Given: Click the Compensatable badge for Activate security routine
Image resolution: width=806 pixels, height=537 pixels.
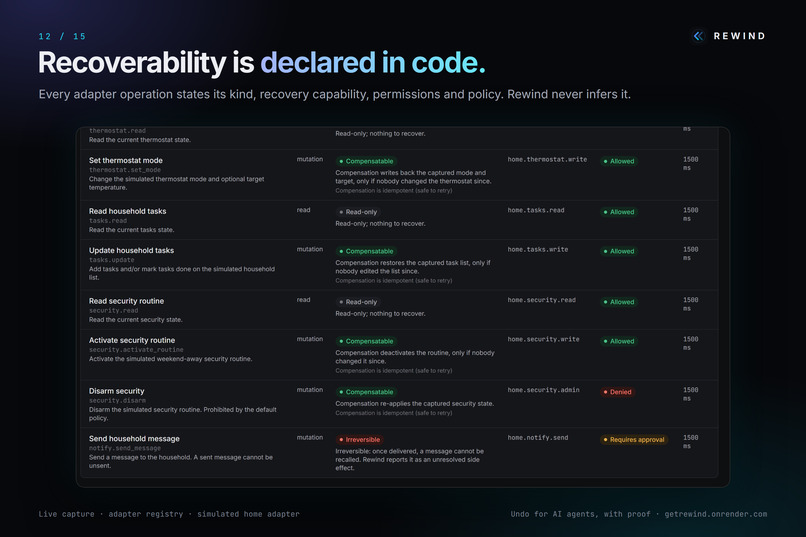Looking at the screenshot, I should [x=365, y=341].
